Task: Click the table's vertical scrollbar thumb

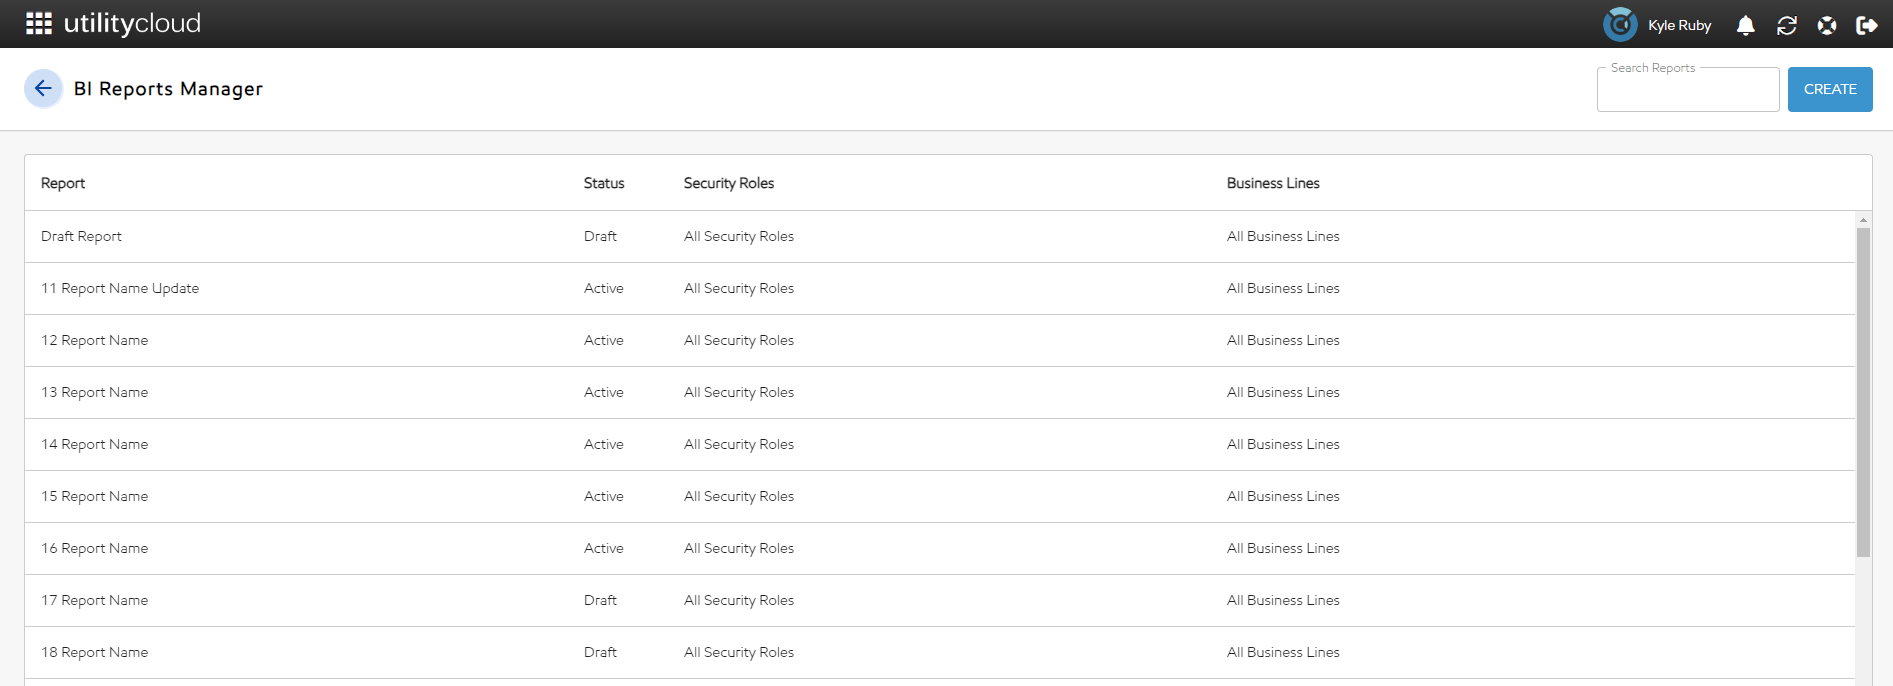Action: [x=1863, y=390]
